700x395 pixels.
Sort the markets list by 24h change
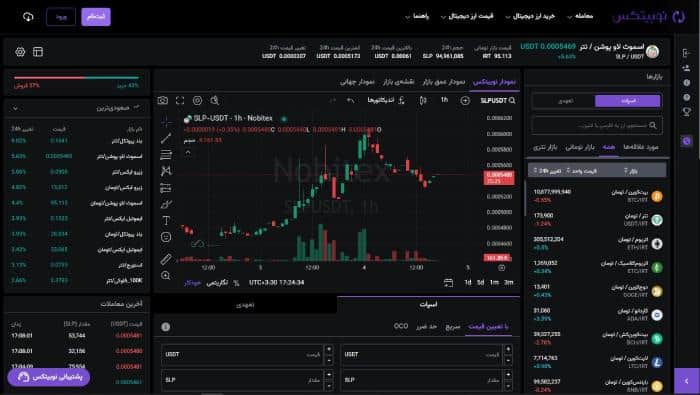[547, 170]
